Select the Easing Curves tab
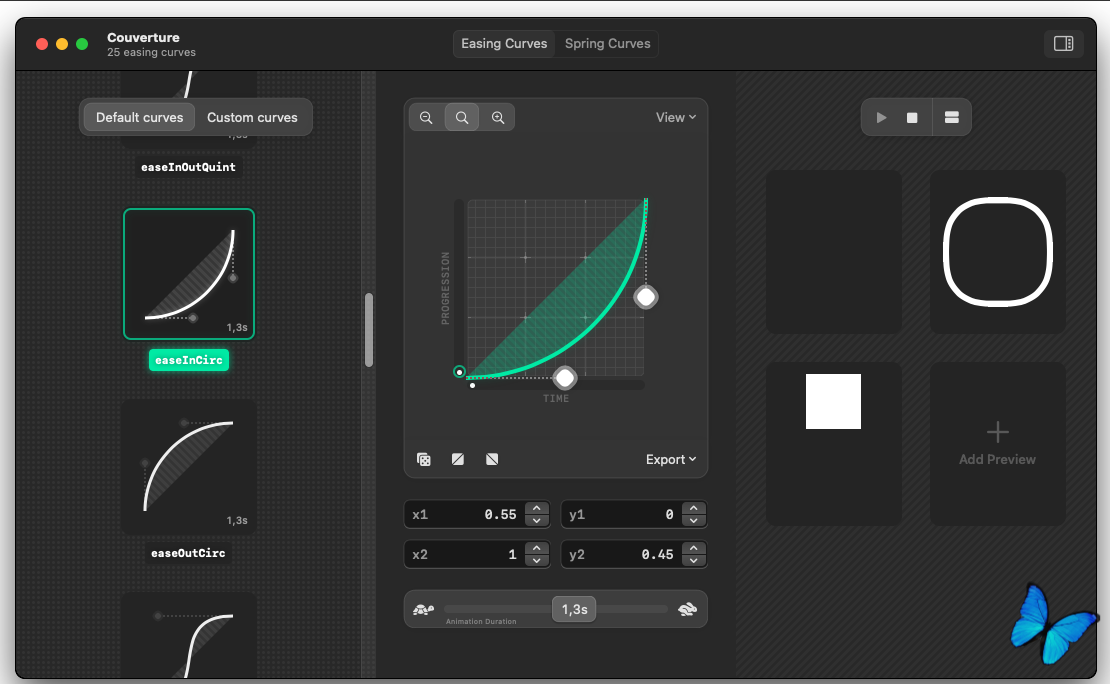Image resolution: width=1110 pixels, height=684 pixels. (x=504, y=44)
